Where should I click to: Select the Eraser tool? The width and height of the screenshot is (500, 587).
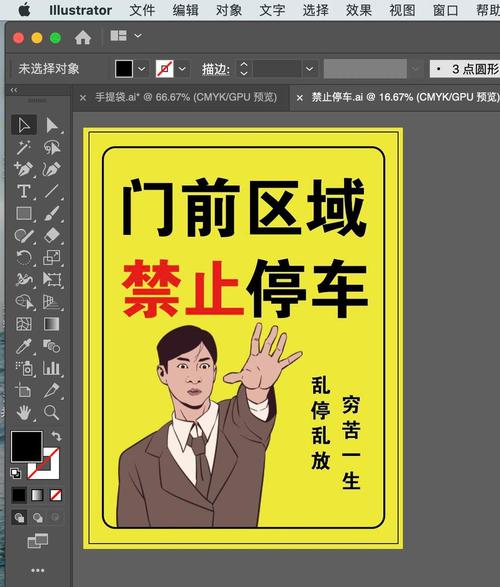(52, 235)
